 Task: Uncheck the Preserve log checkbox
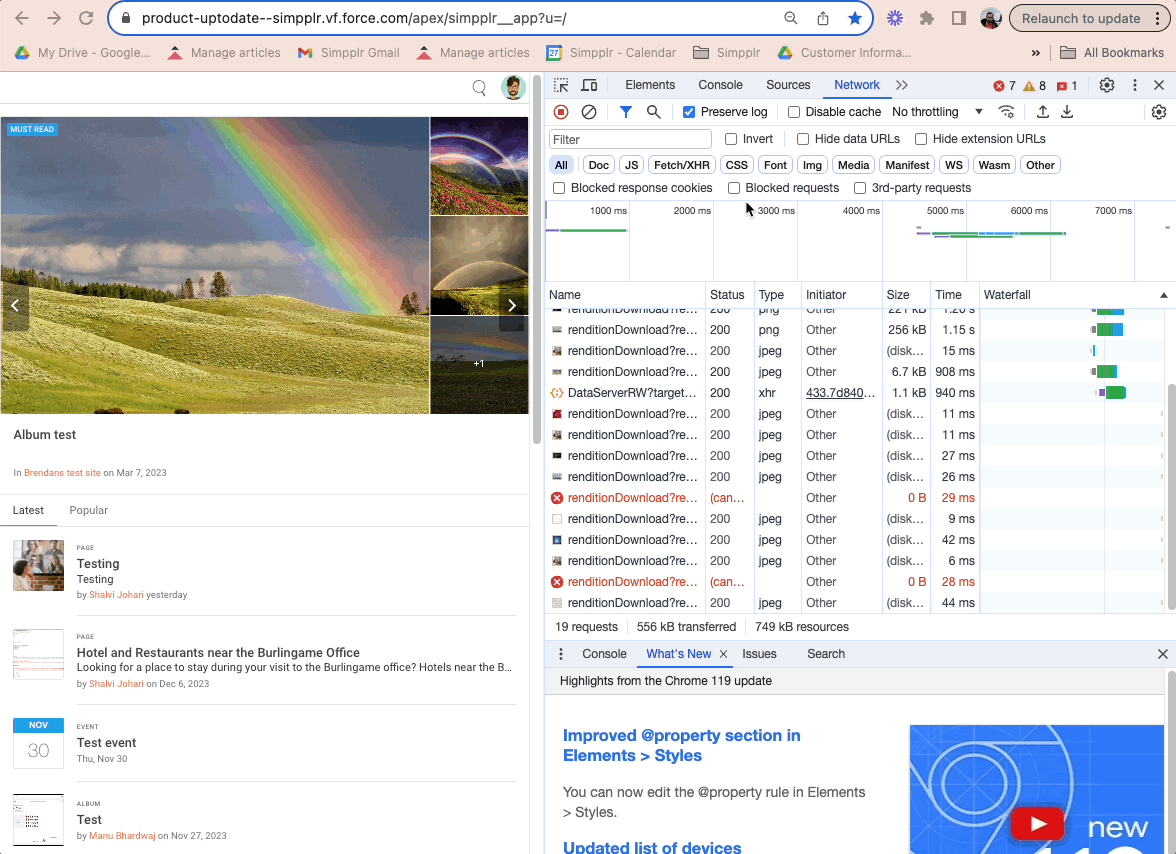[x=689, y=112]
